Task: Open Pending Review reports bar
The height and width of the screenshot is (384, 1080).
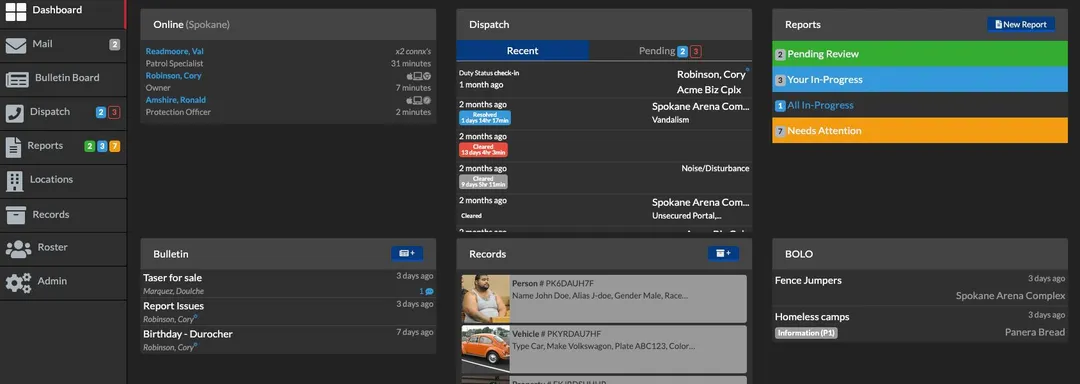Action: 920,54
